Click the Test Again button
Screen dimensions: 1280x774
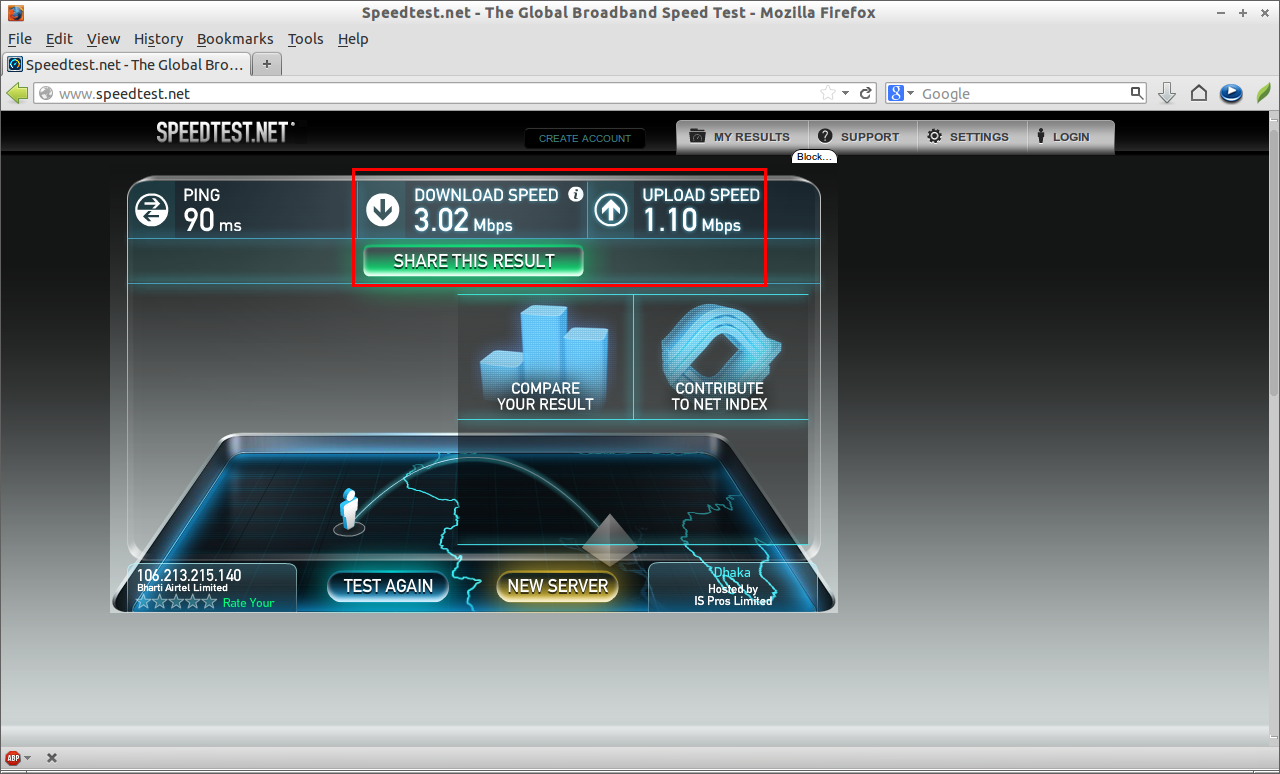tap(388, 586)
